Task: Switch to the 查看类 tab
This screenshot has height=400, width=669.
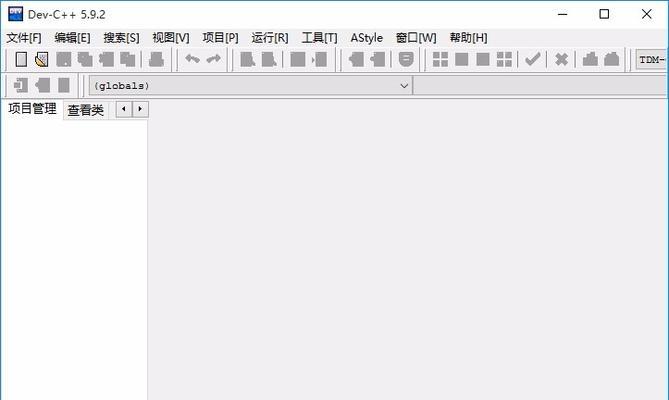Action: click(85, 110)
